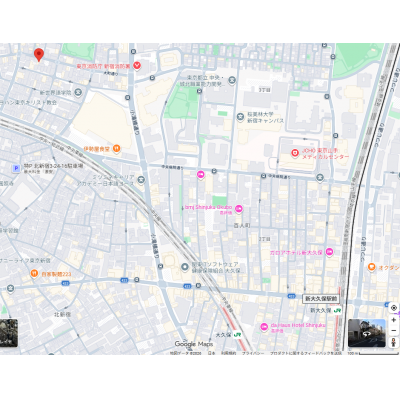Image resolution: width=400 pixels, height=400 pixels.
Task: Click the marker beside 関東ITソフトウェア健保
Action: point(185,267)
